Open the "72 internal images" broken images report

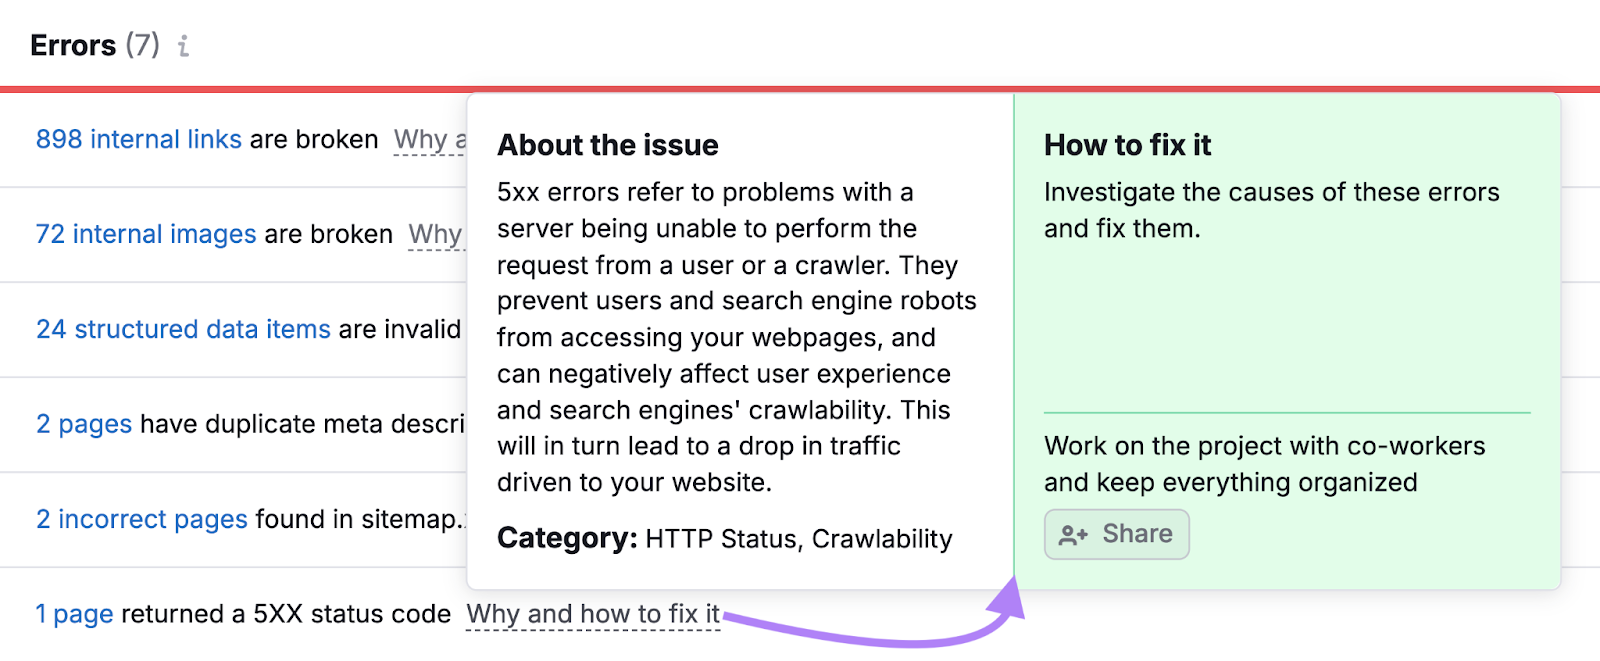coord(145,234)
